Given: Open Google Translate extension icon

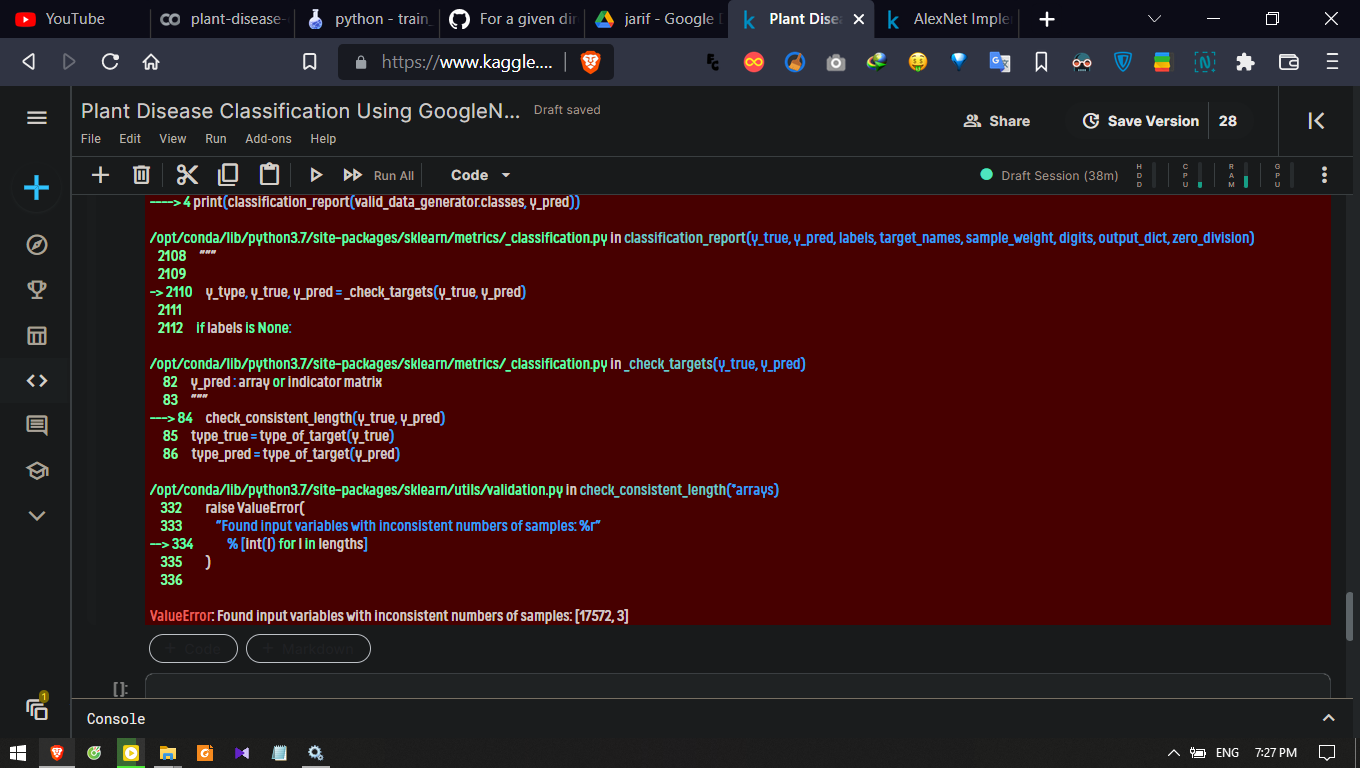Looking at the screenshot, I should 1000,62.
